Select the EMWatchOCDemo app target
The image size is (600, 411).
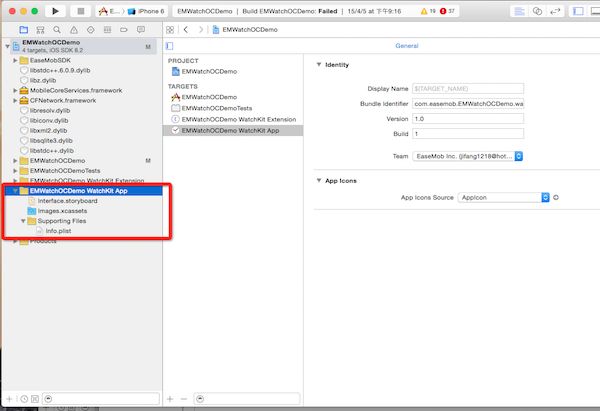coord(209,97)
